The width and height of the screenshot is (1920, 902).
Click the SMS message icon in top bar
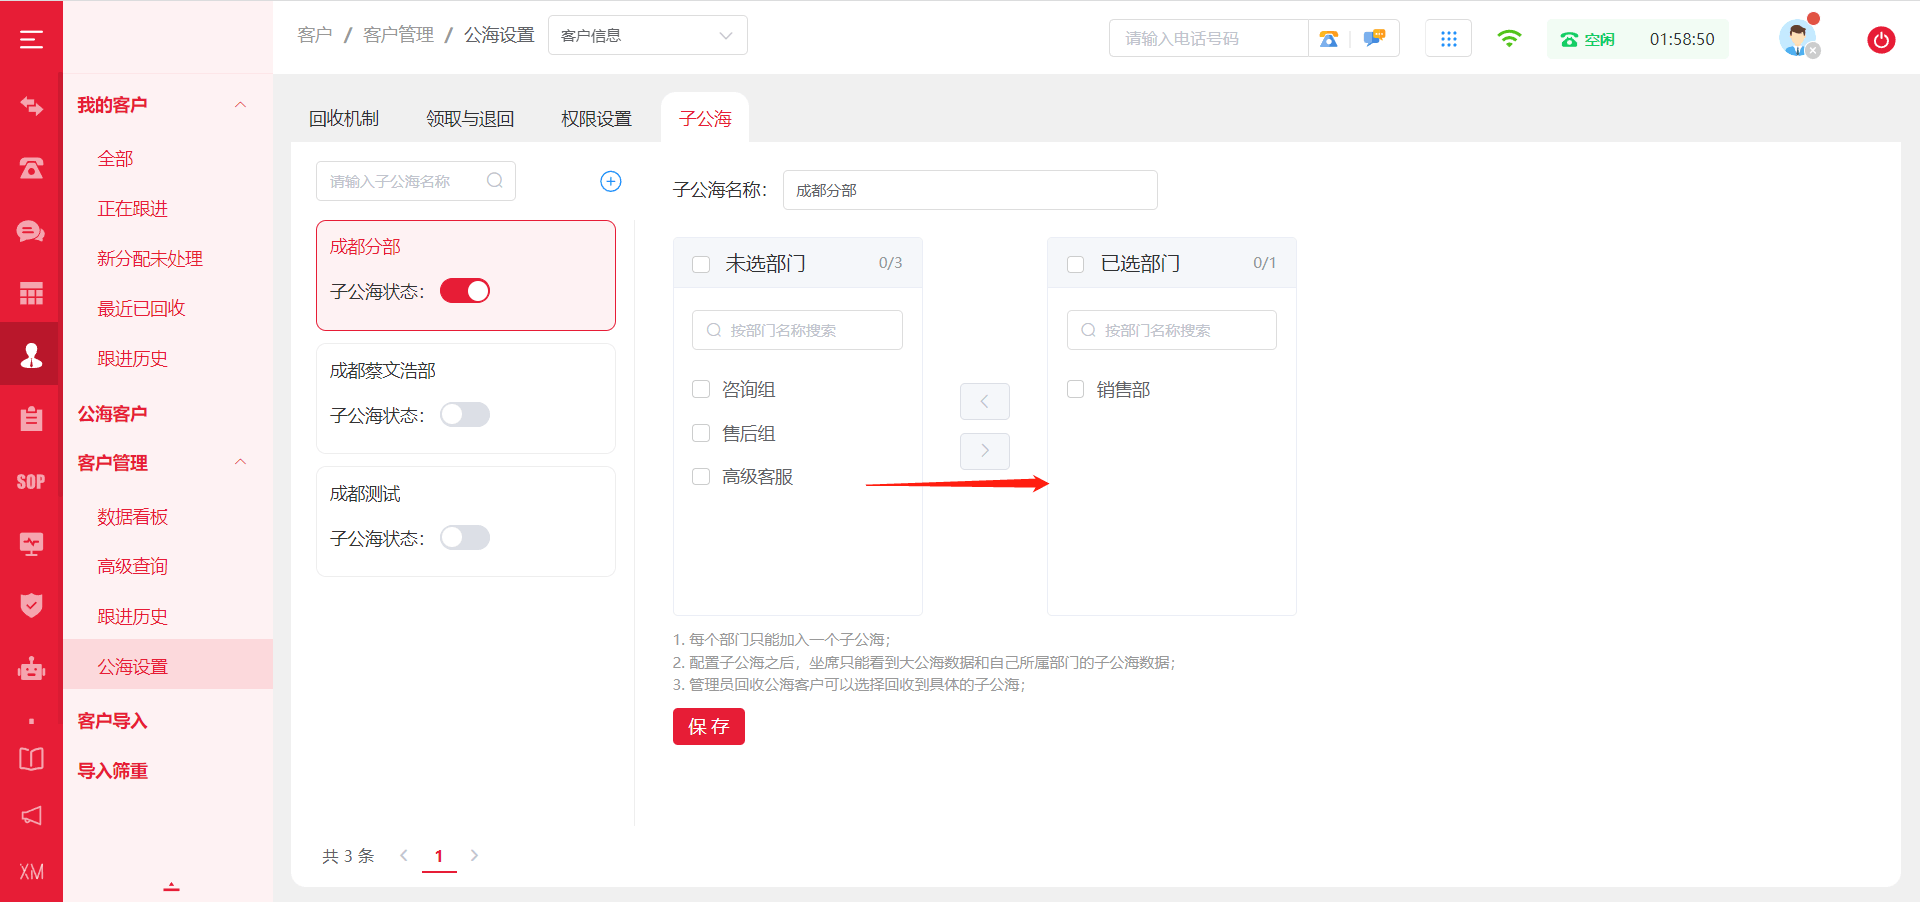1374,39
